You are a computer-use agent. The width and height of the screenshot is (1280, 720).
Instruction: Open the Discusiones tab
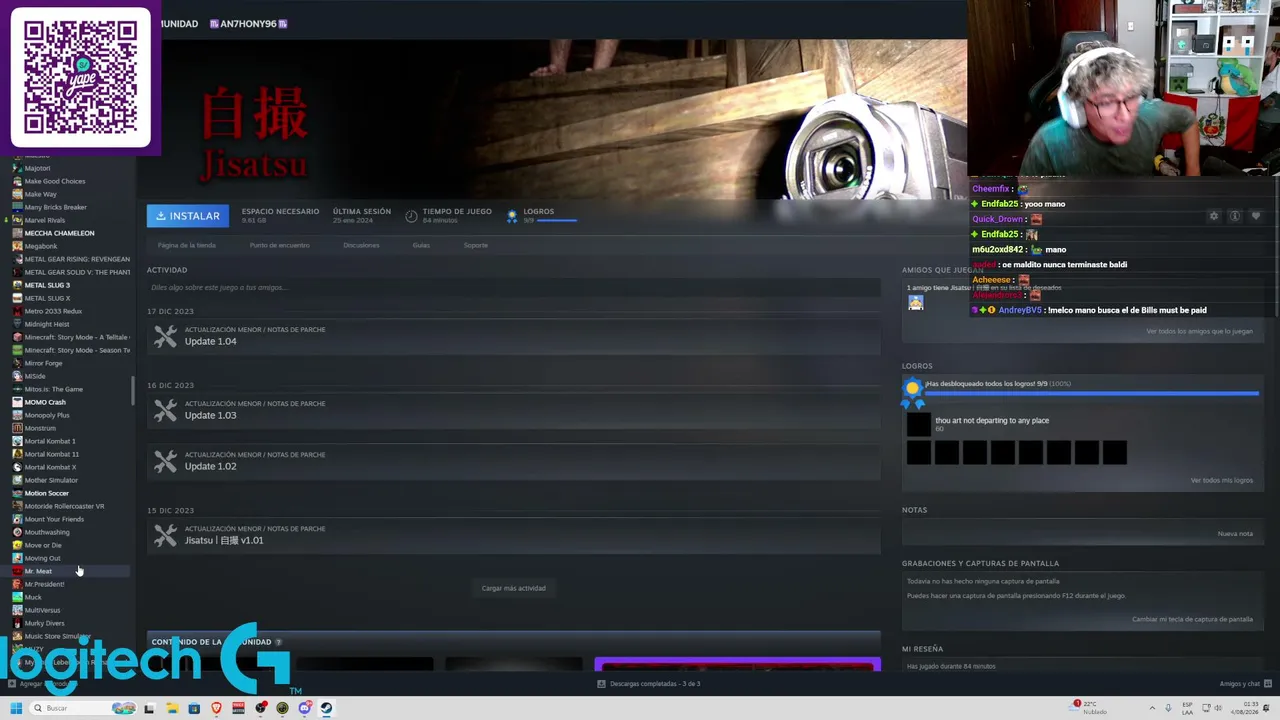pos(361,245)
